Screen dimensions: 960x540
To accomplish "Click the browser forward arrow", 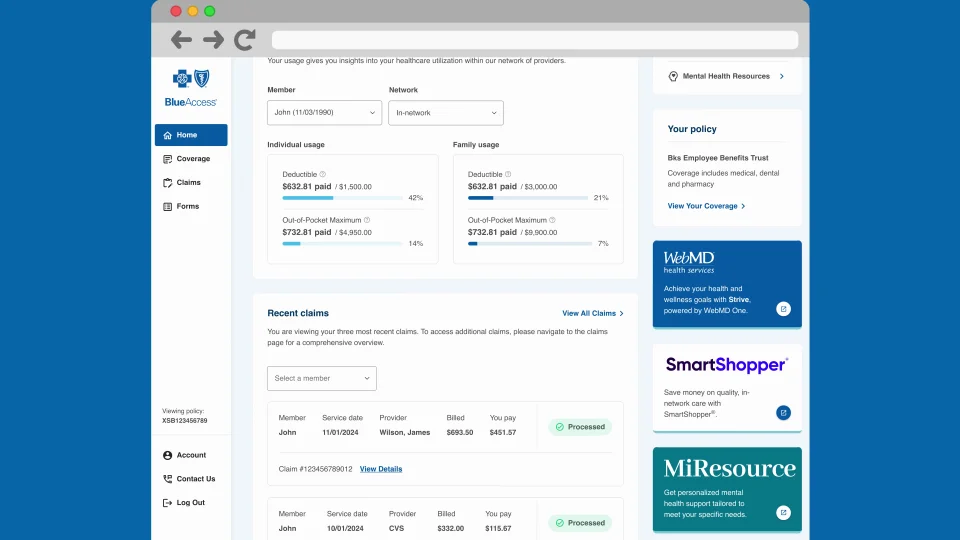I will tap(213, 40).
